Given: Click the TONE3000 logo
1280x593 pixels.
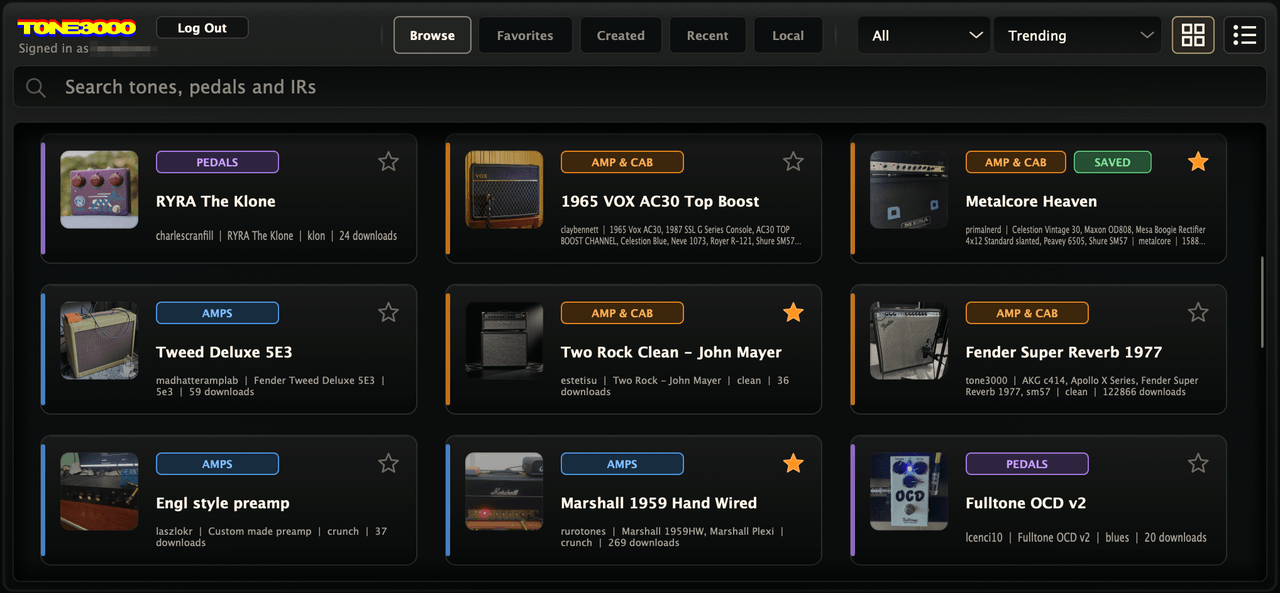Looking at the screenshot, I should (x=77, y=28).
